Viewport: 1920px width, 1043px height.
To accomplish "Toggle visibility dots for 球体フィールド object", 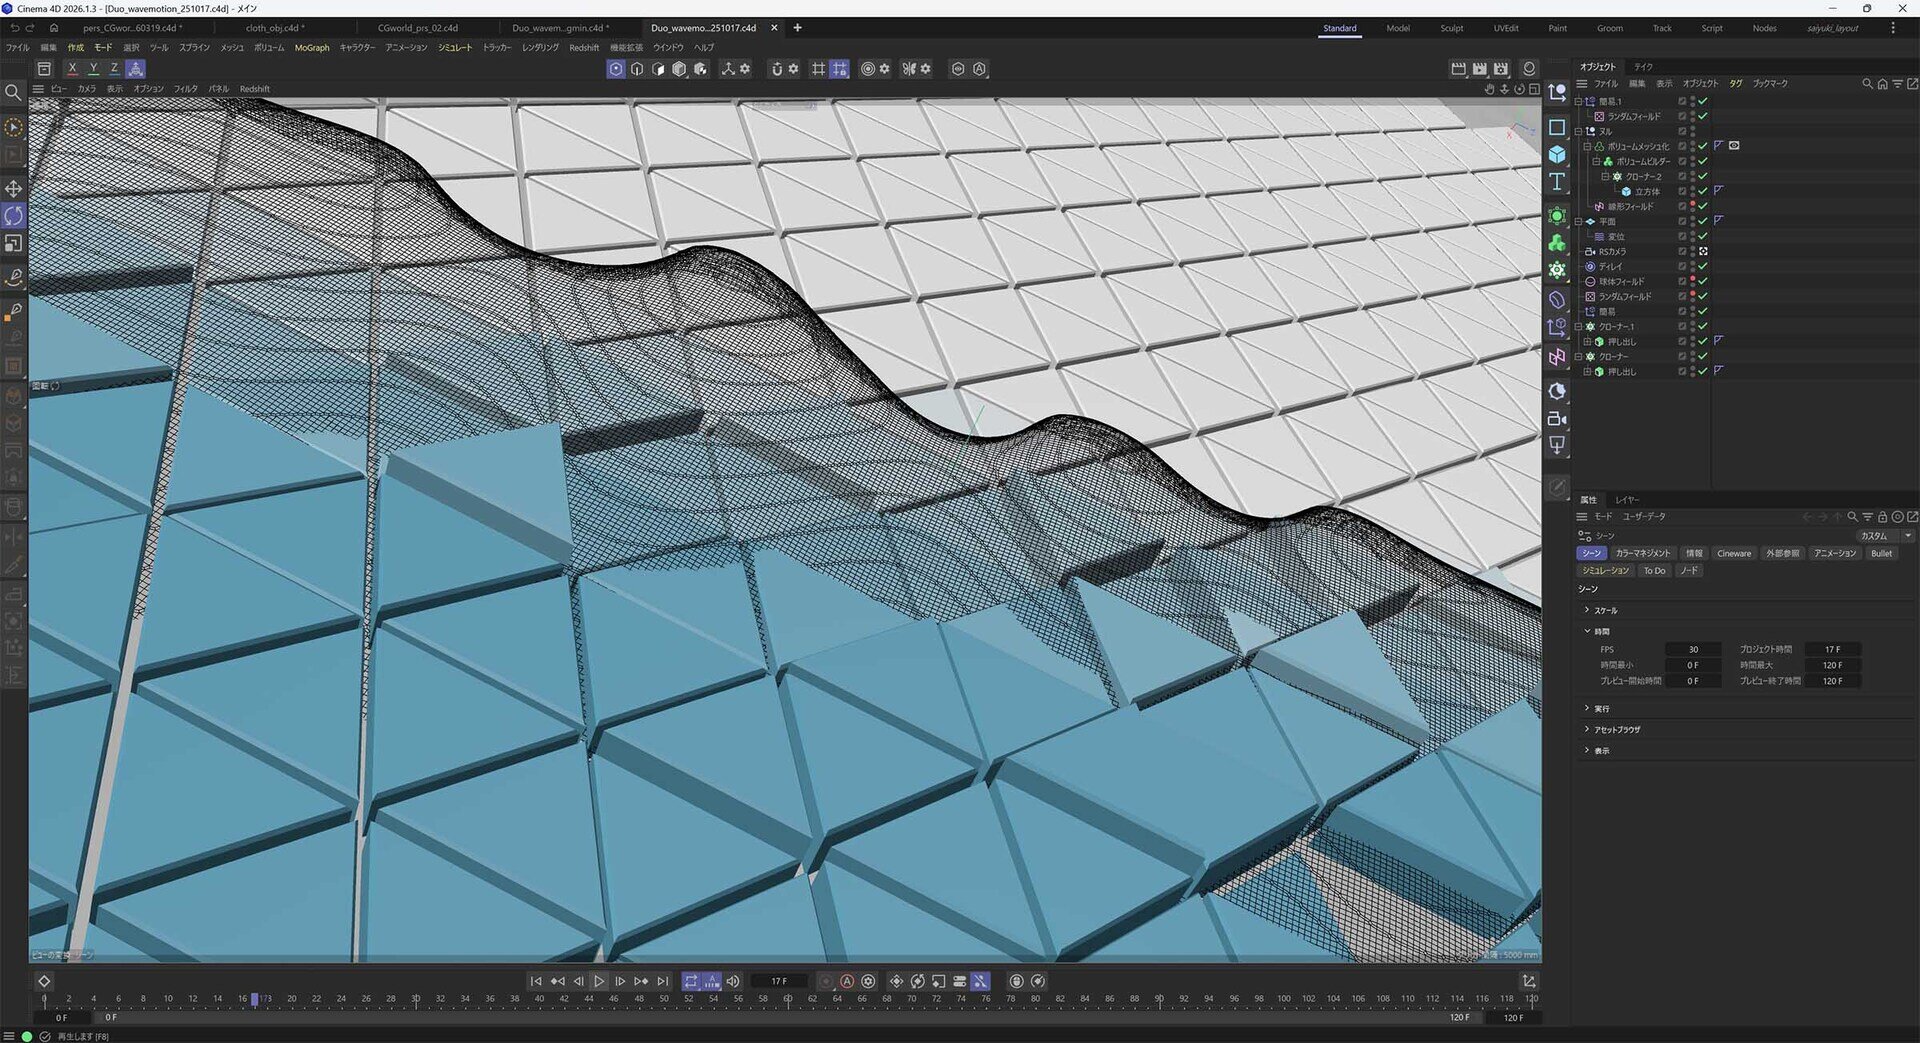I will tap(1692, 282).
